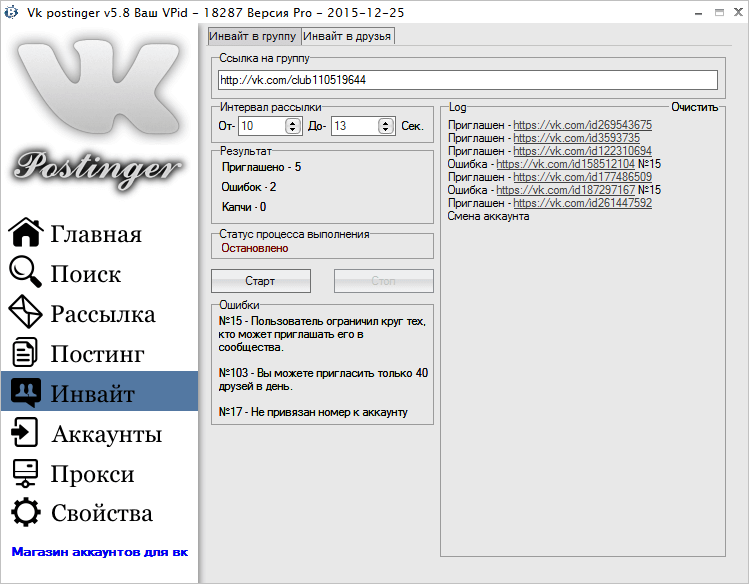Viewport: 749px width, 584px height.
Task: Open log link id3593735
Action: click(x=576, y=138)
